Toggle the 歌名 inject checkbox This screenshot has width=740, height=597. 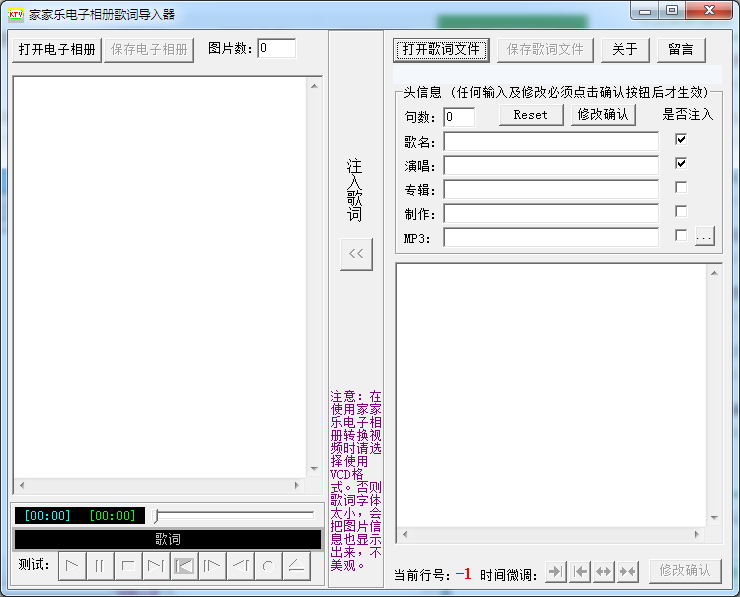click(x=681, y=139)
